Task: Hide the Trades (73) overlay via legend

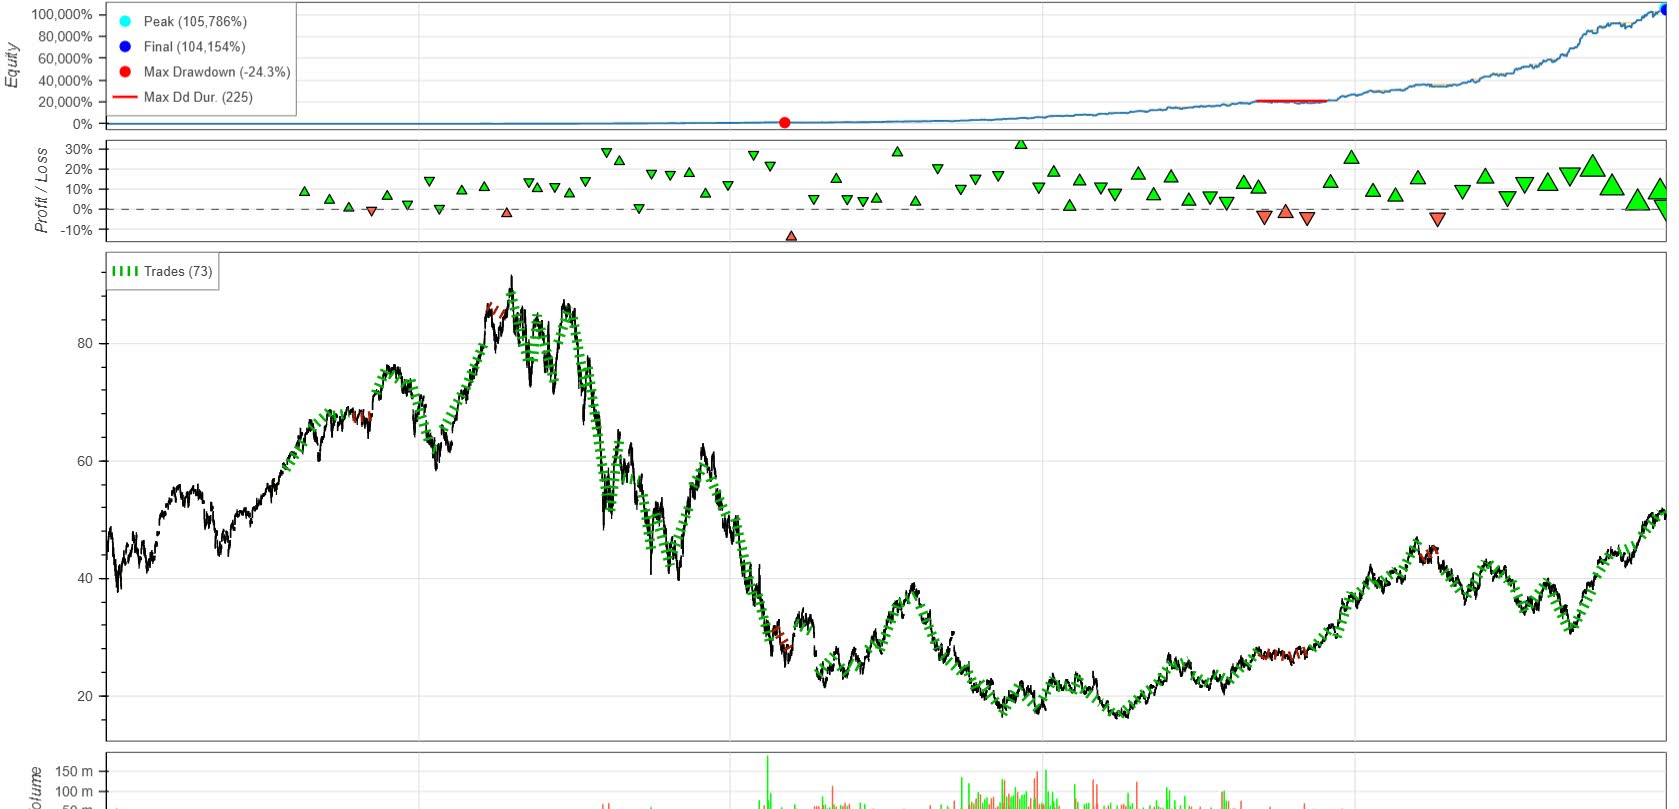Action: pyautogui.click(x=162, y=271)
